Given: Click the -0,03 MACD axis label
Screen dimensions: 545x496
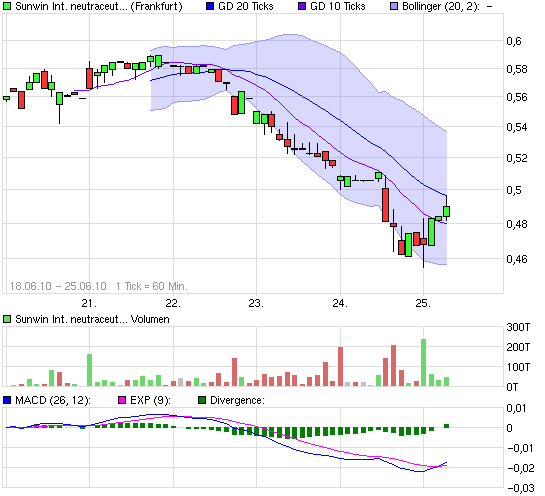Looking at the screenshot, I should click(520, 488).
